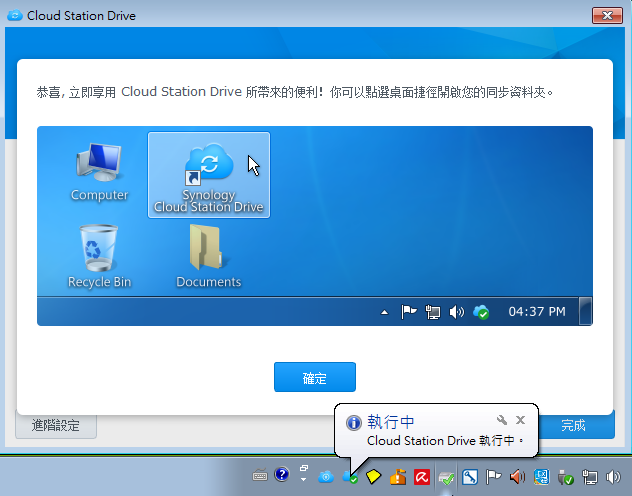Viewport: 632px width, 496px height.
Task: Click the balloon title 執行中
Action: click(x=391, y=422)
